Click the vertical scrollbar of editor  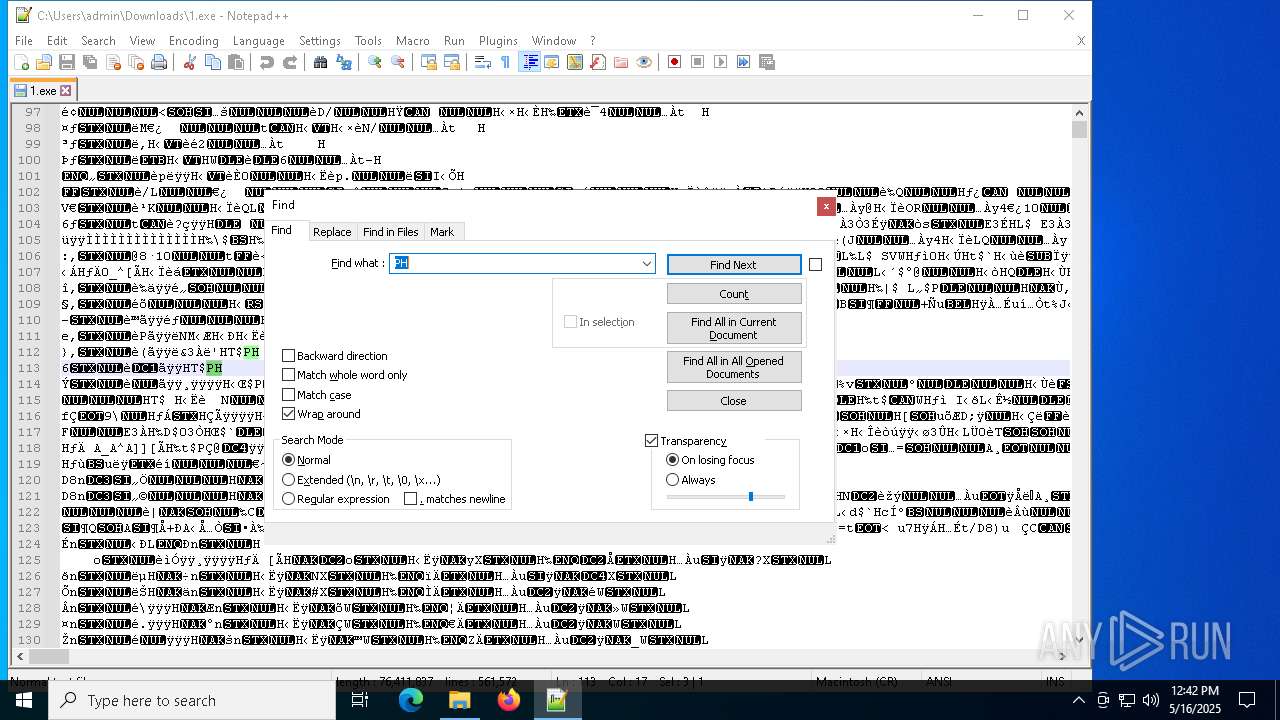point(1079,376)
